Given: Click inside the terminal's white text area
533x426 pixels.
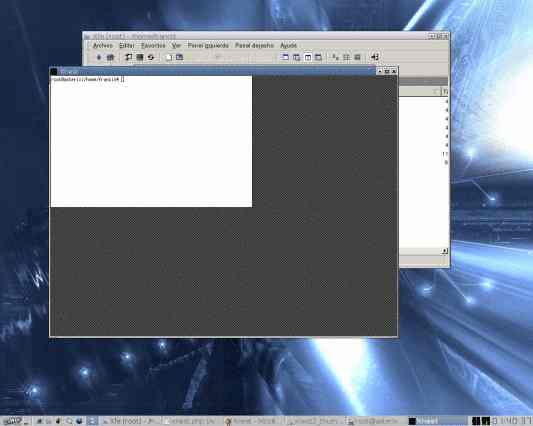Looking at the screenshot, I should tap(151, 141).
